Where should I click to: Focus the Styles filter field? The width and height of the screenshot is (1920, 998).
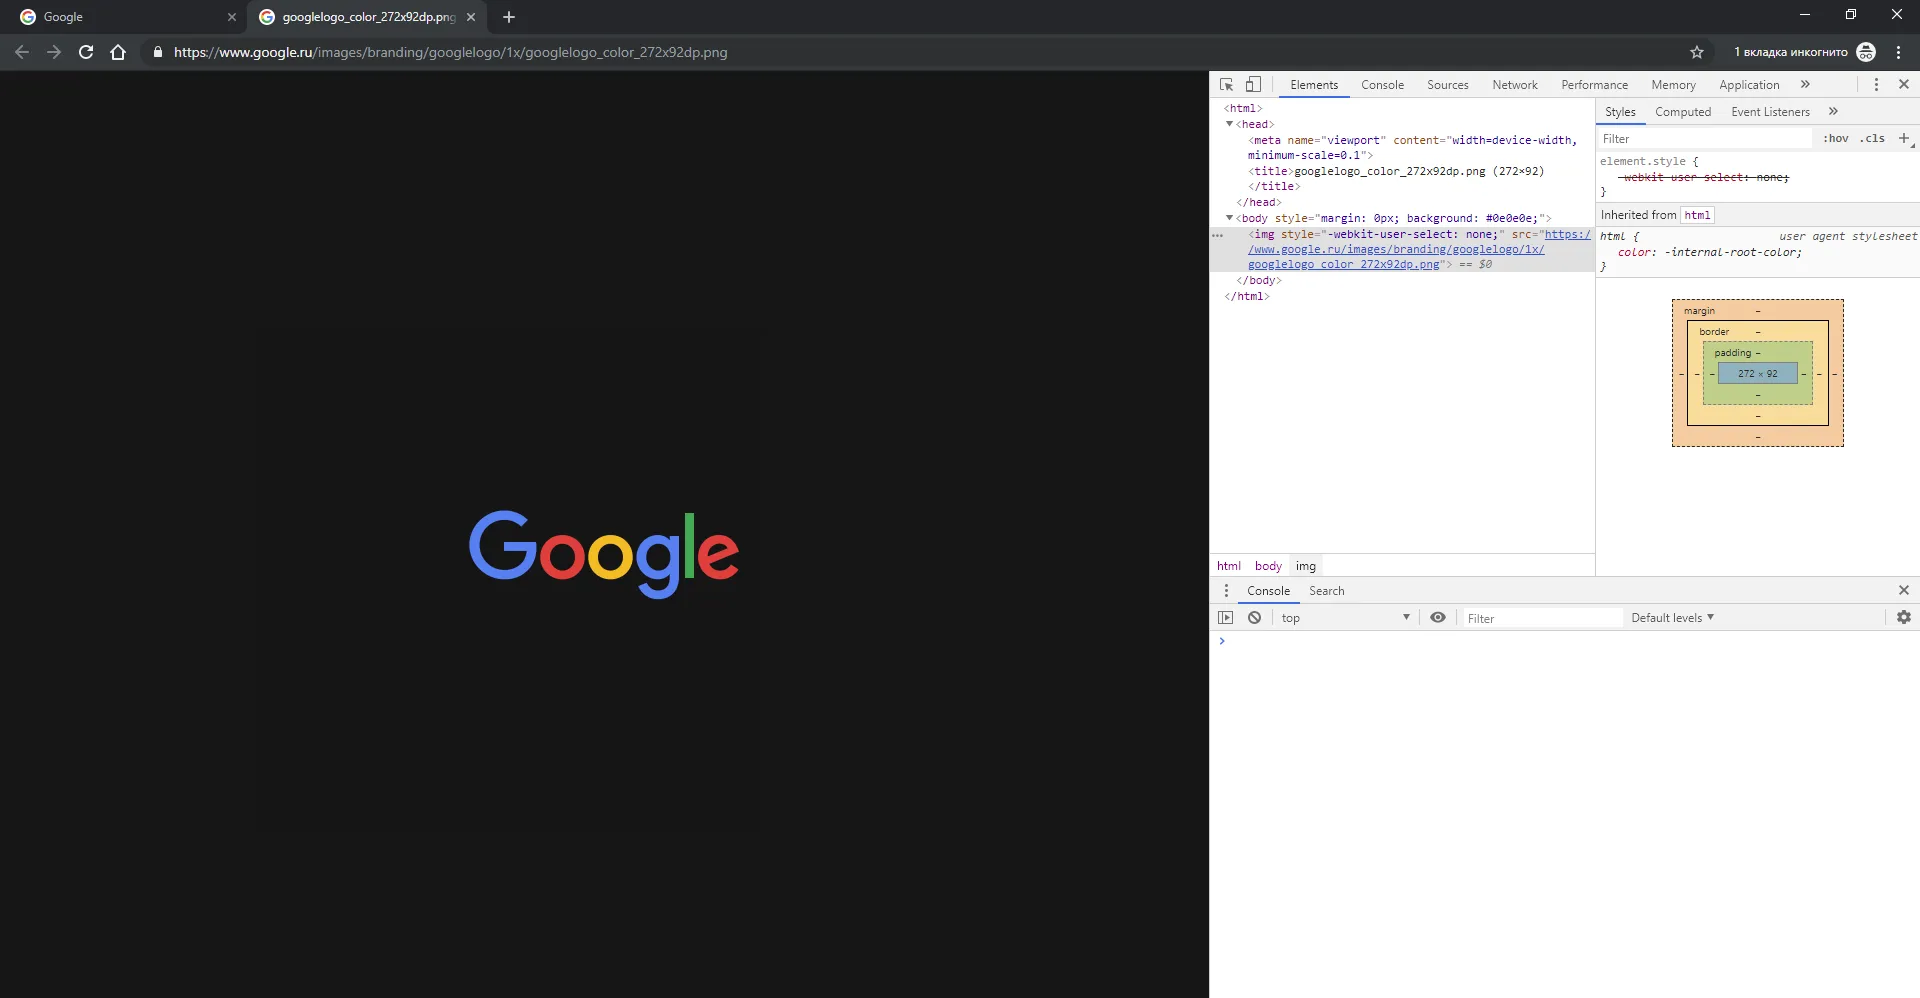tap(1704, 139)
